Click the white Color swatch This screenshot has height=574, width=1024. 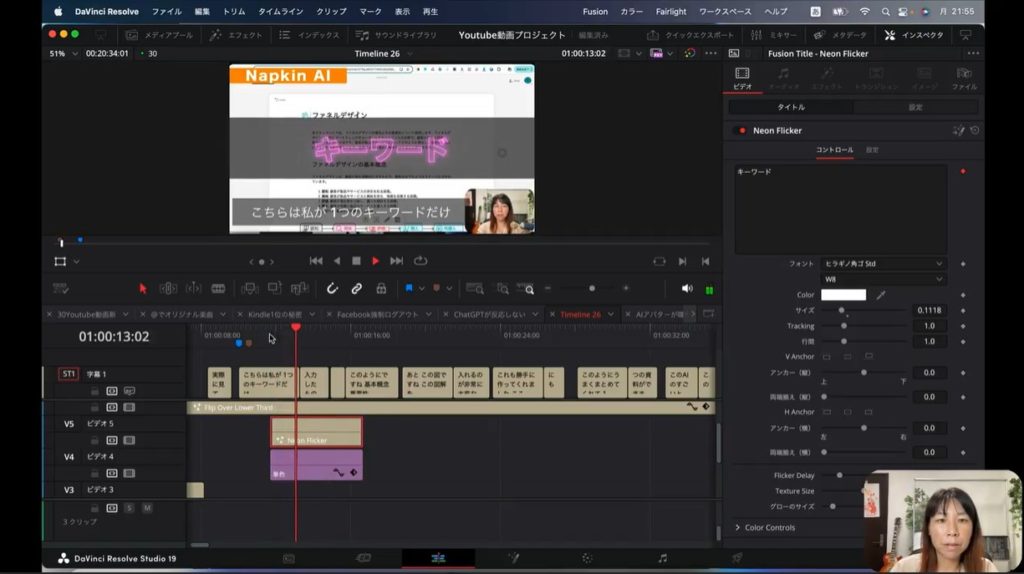pos(843,295)
